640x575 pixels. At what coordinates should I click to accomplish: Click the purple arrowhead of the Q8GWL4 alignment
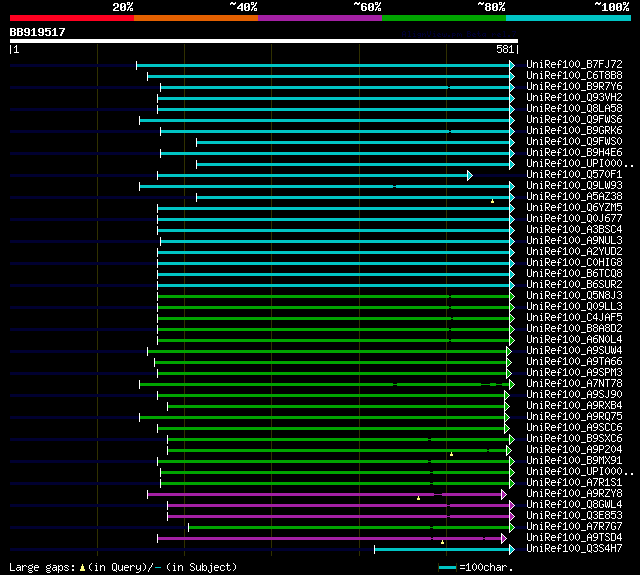[x=512, y=506]
